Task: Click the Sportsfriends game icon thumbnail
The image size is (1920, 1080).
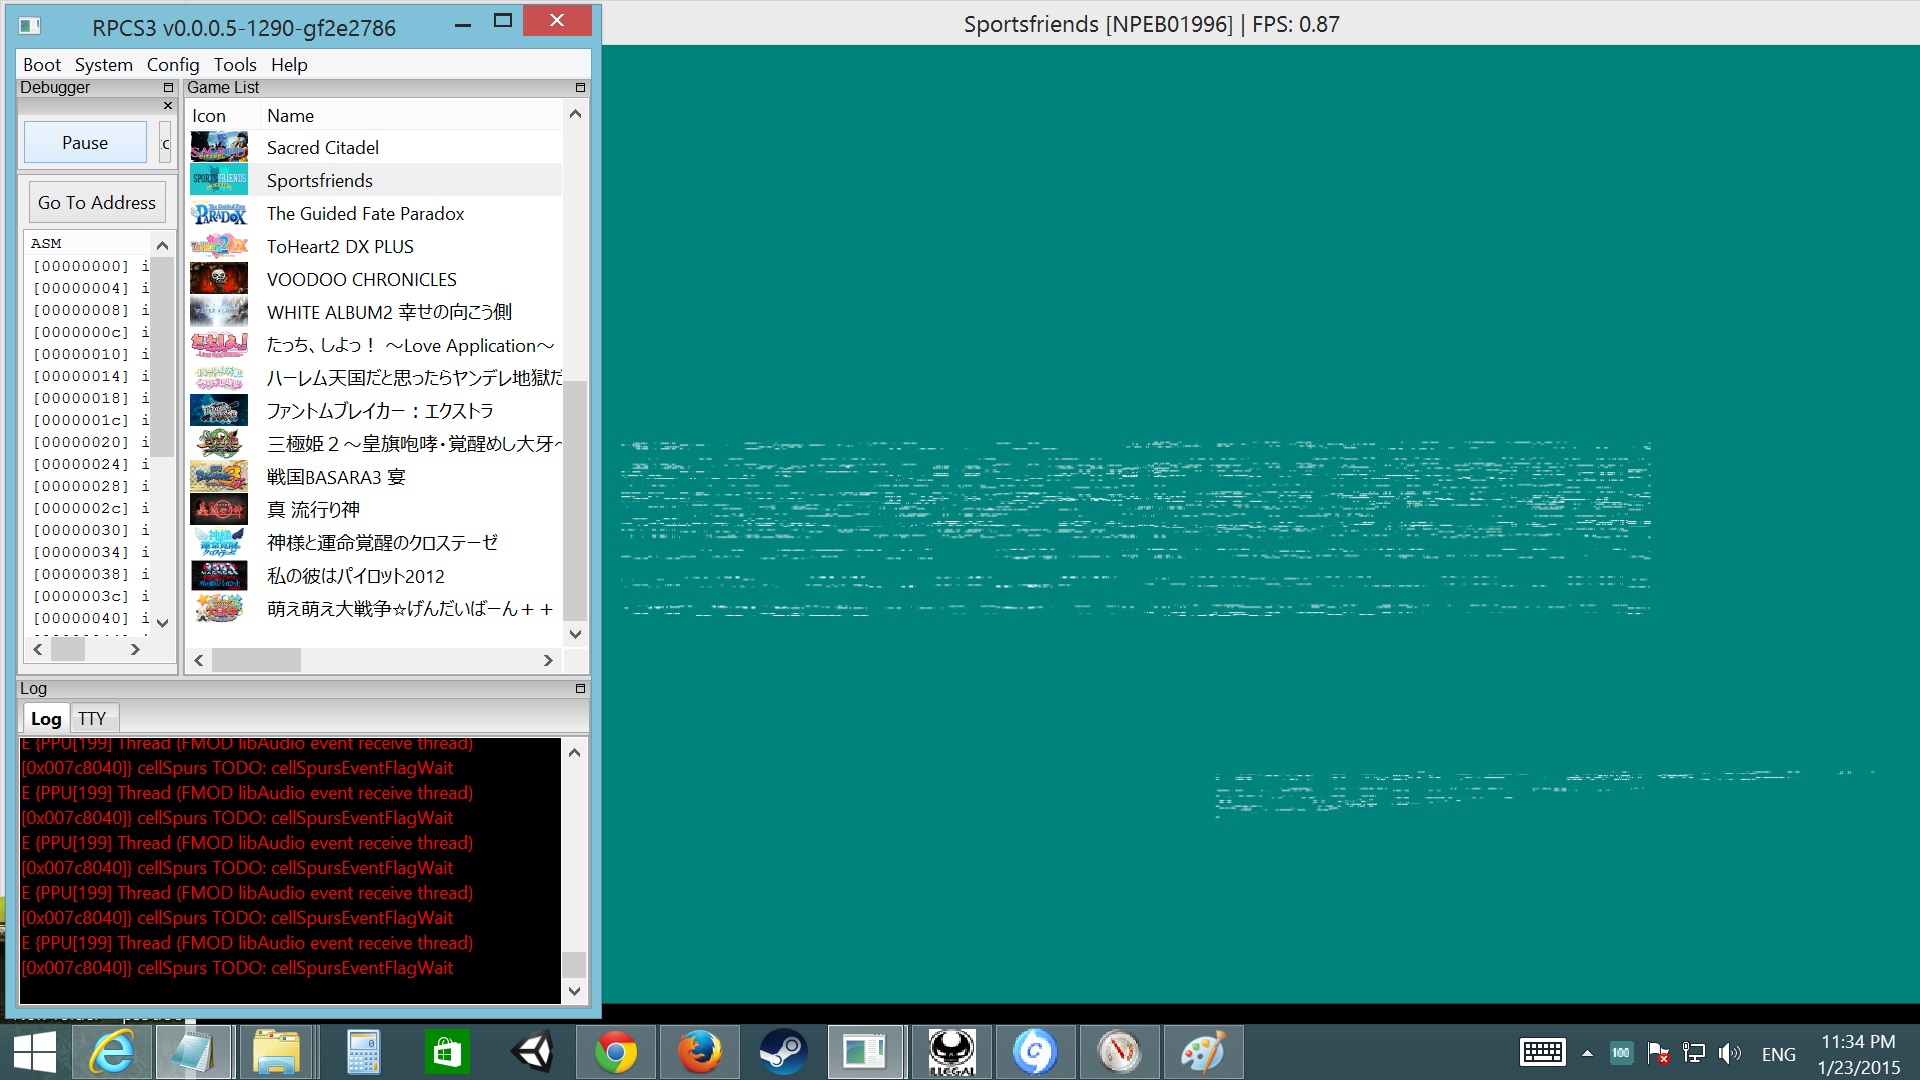Action: 219,180
